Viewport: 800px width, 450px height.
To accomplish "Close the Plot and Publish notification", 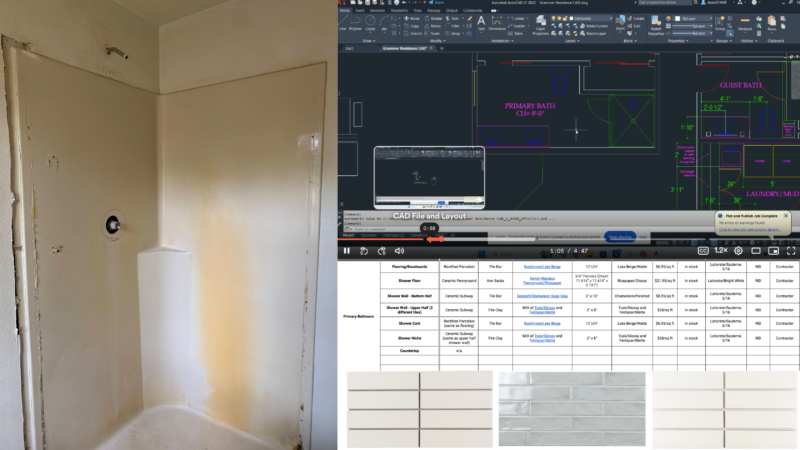I will click(786, 216).
